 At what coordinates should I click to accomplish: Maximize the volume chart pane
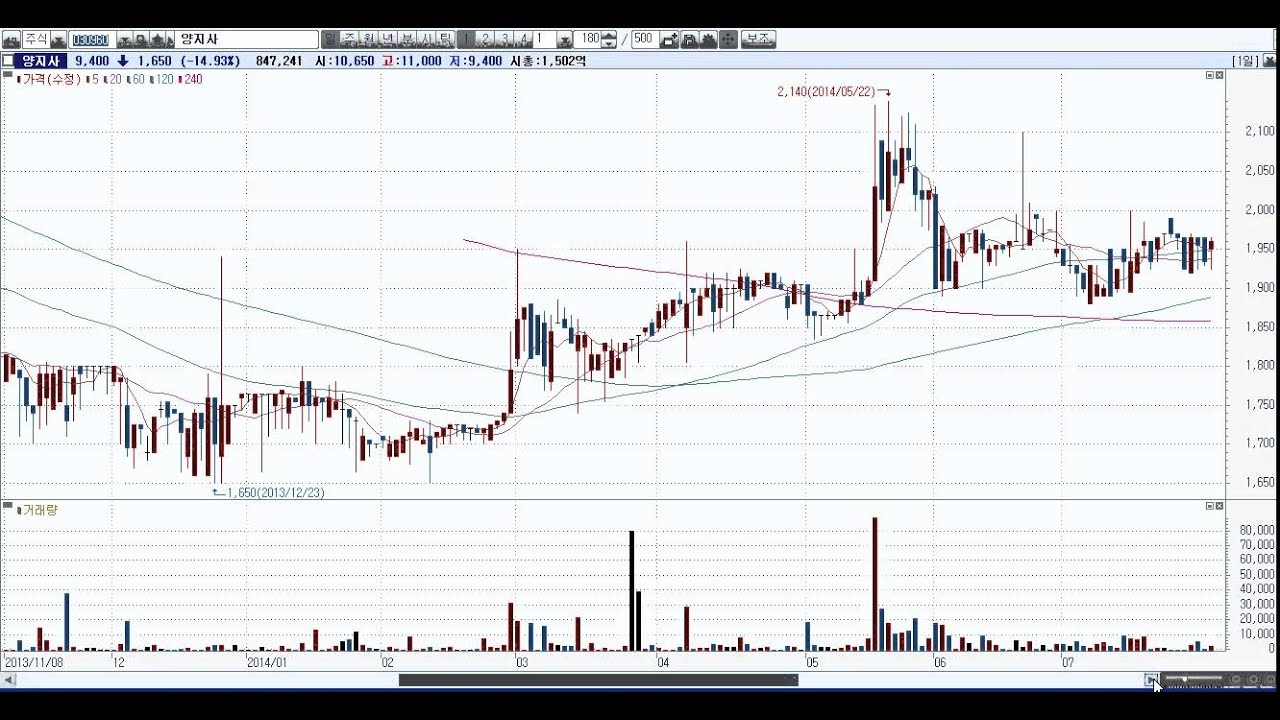tap(1210, 506)
